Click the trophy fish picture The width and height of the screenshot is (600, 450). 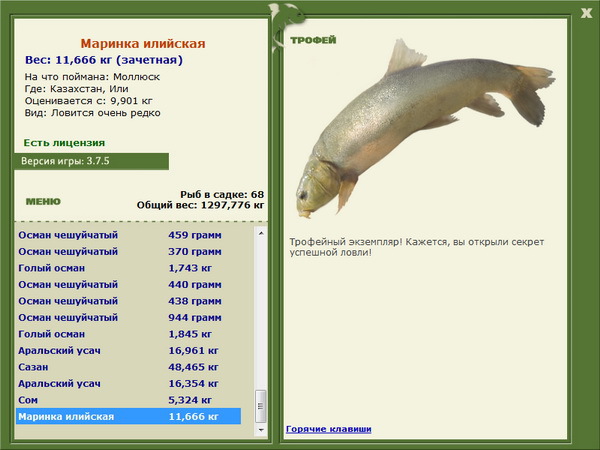click(x=425, y=128)
